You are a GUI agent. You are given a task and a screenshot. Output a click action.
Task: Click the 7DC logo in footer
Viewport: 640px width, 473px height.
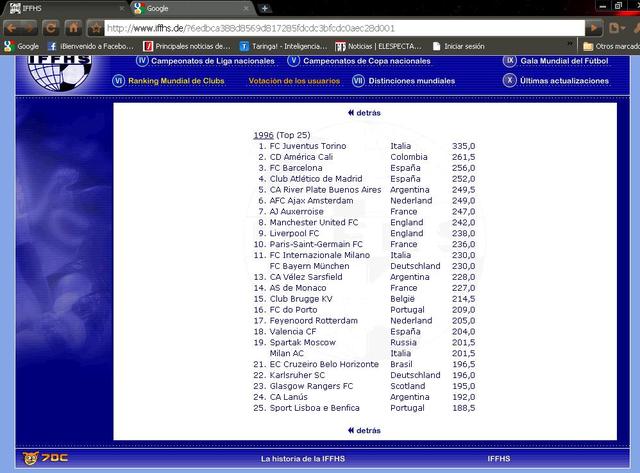(x=45, y=458)
